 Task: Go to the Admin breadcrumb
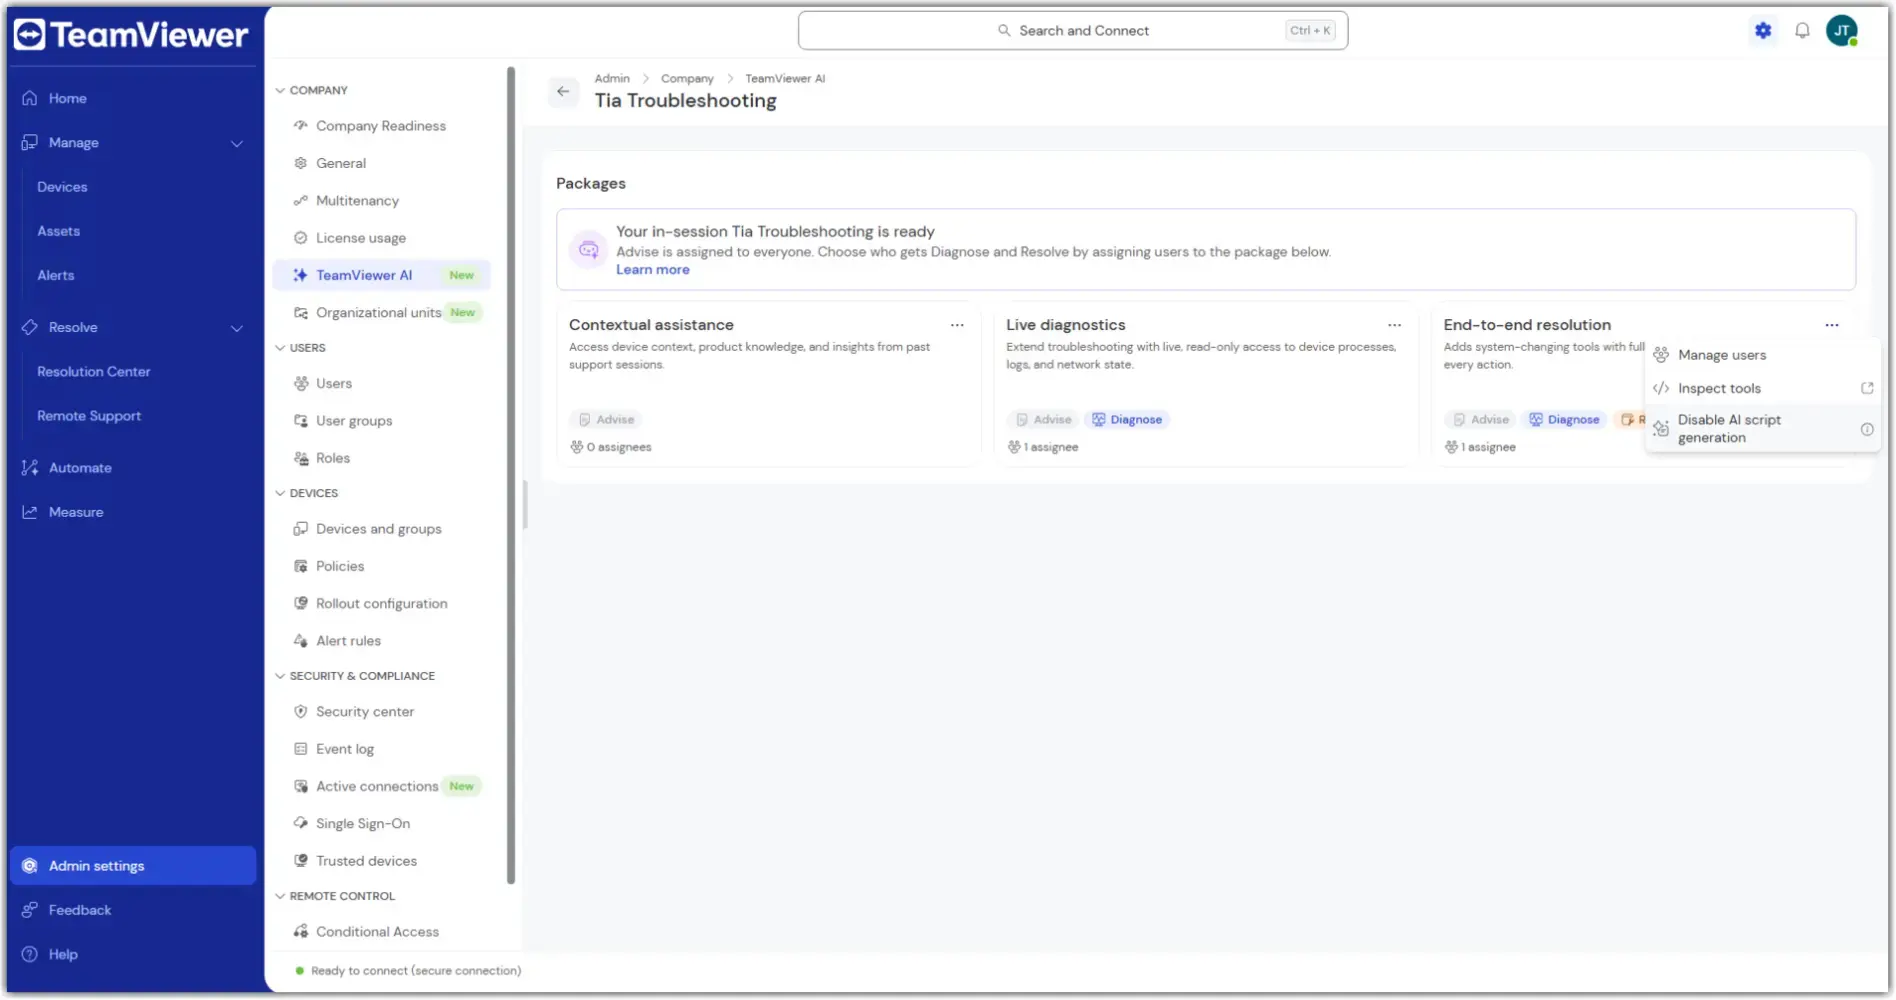pos(612,78)
